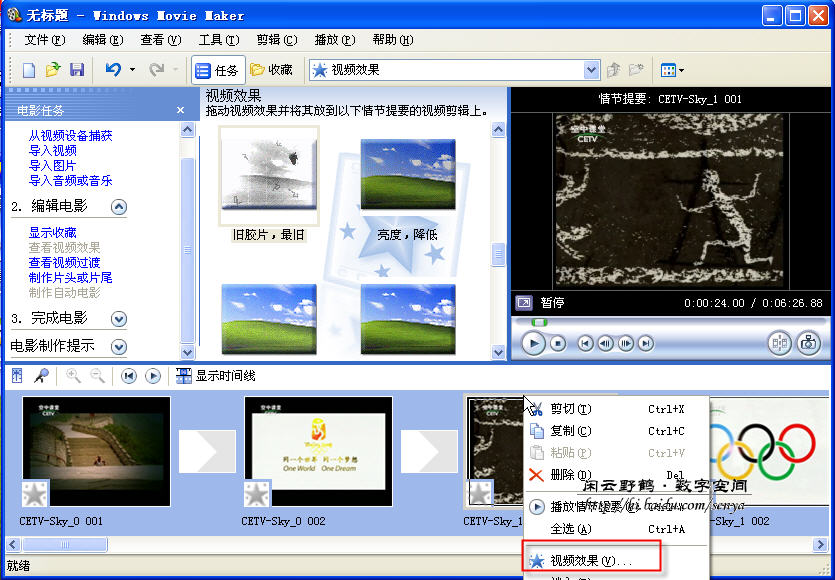Screen dimensions: 835x580
Task: Click the Narrate Timeline microphone icon
Action: (41, 376)
